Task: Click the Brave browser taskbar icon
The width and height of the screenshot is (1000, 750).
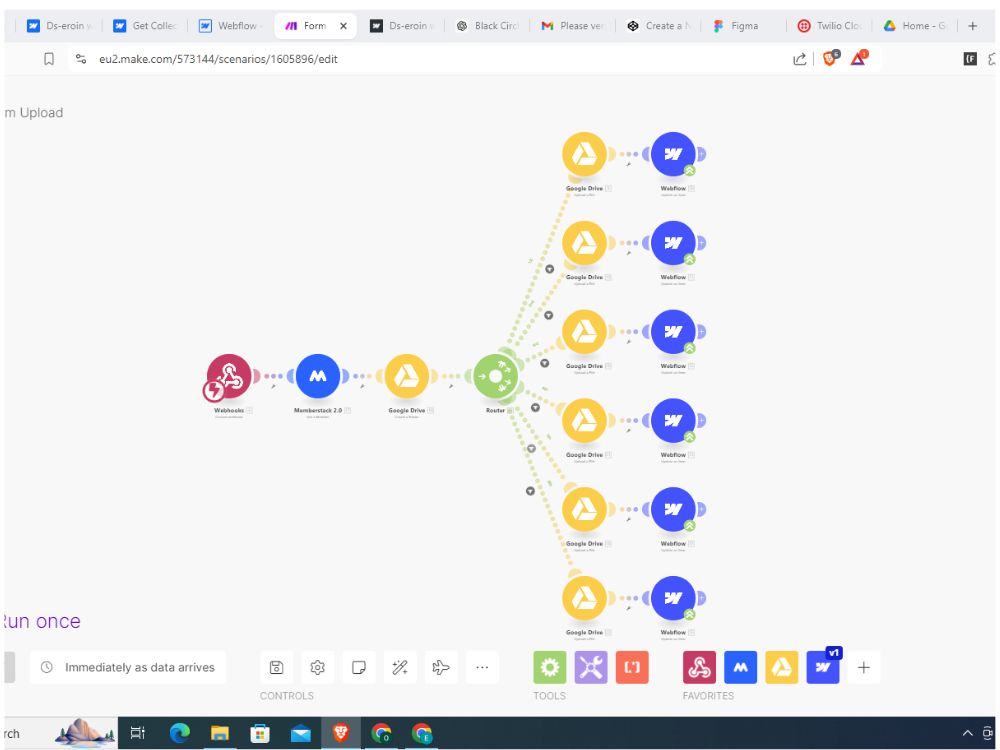Action: click(x=341, y=733)
